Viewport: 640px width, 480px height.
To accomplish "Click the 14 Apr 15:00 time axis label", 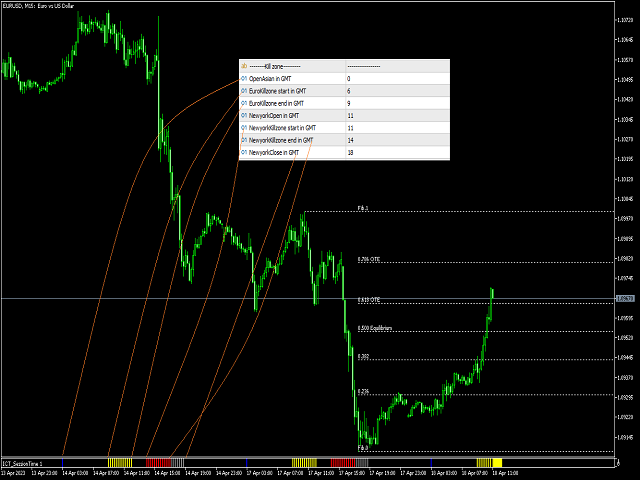I will pyautogui.click(x=167, y=473).
